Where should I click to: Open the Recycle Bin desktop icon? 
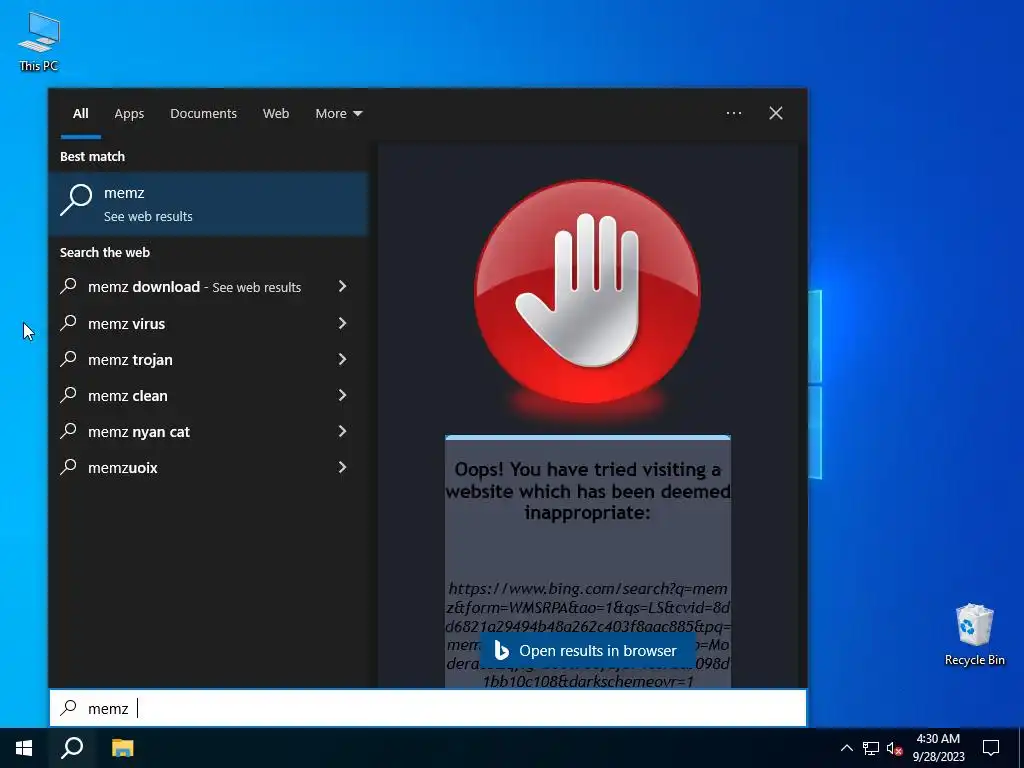pyautogui.click(x=974, y=634)
